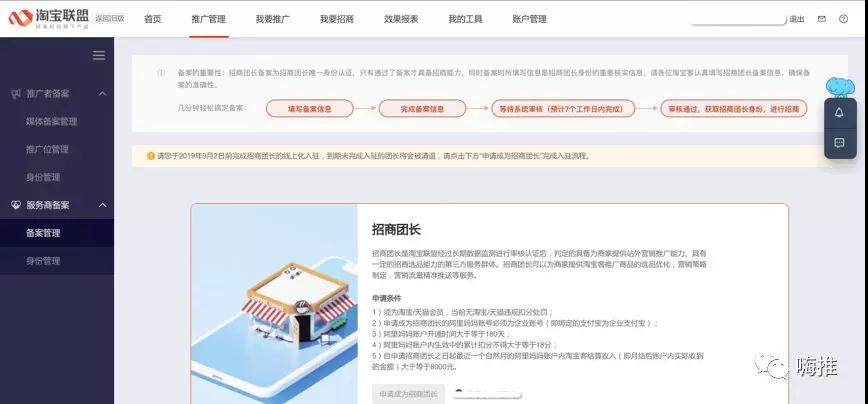The height and width of the screenshot is (404, 868).
Task: Click condition text 阿里妈妈账户开通时间大于等于180天
Action: 441,334
